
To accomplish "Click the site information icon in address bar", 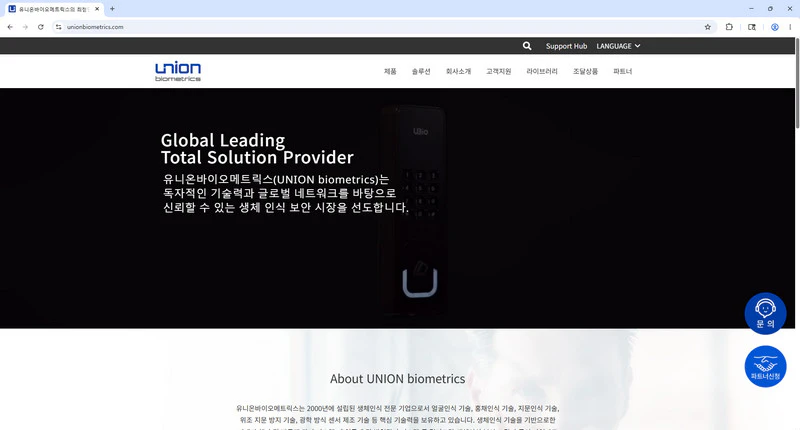I will coord(59,27).
